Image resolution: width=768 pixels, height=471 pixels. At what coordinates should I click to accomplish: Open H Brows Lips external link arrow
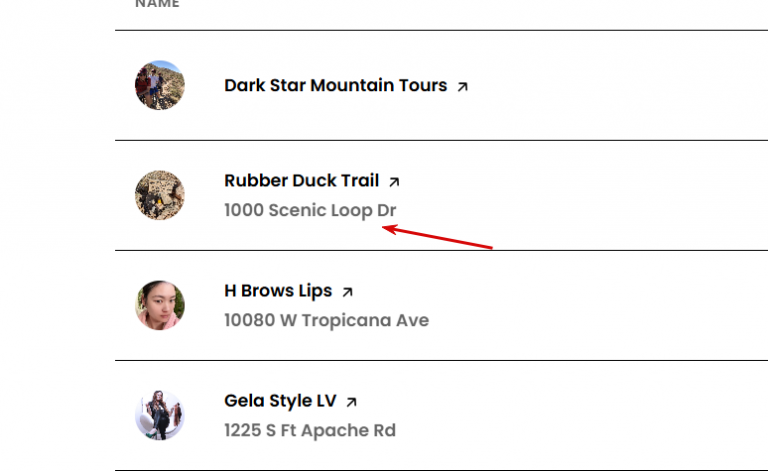pos(347,292)
